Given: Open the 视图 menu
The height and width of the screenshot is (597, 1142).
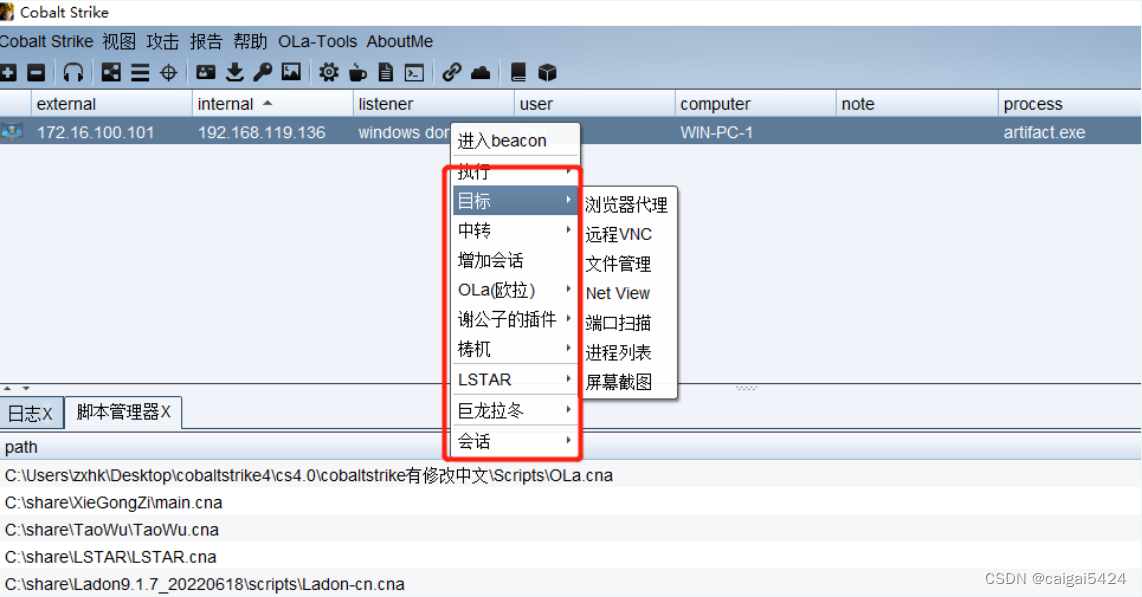Looking at the screenshot, I should point(119,41).
